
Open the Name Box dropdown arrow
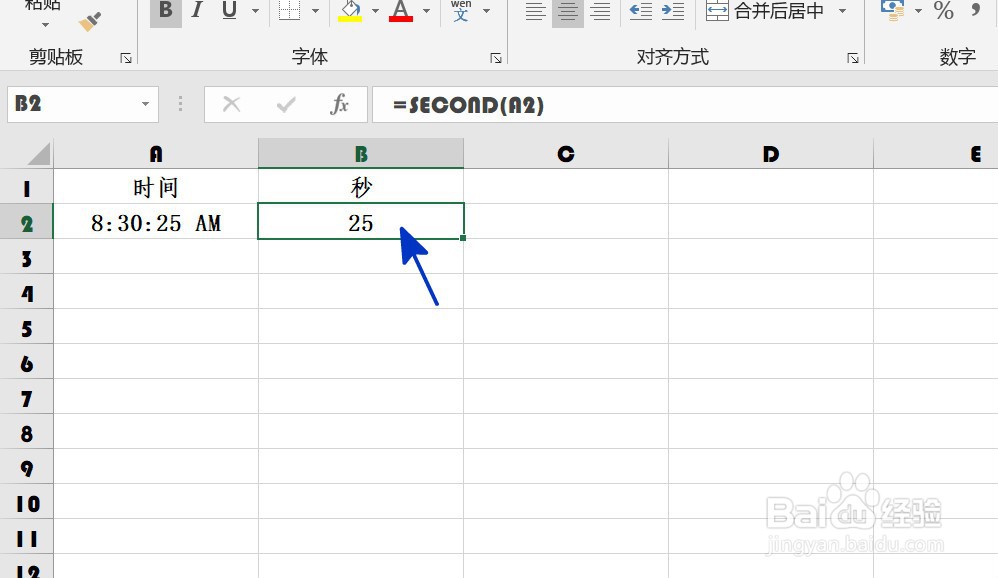[x=145, y=104]
